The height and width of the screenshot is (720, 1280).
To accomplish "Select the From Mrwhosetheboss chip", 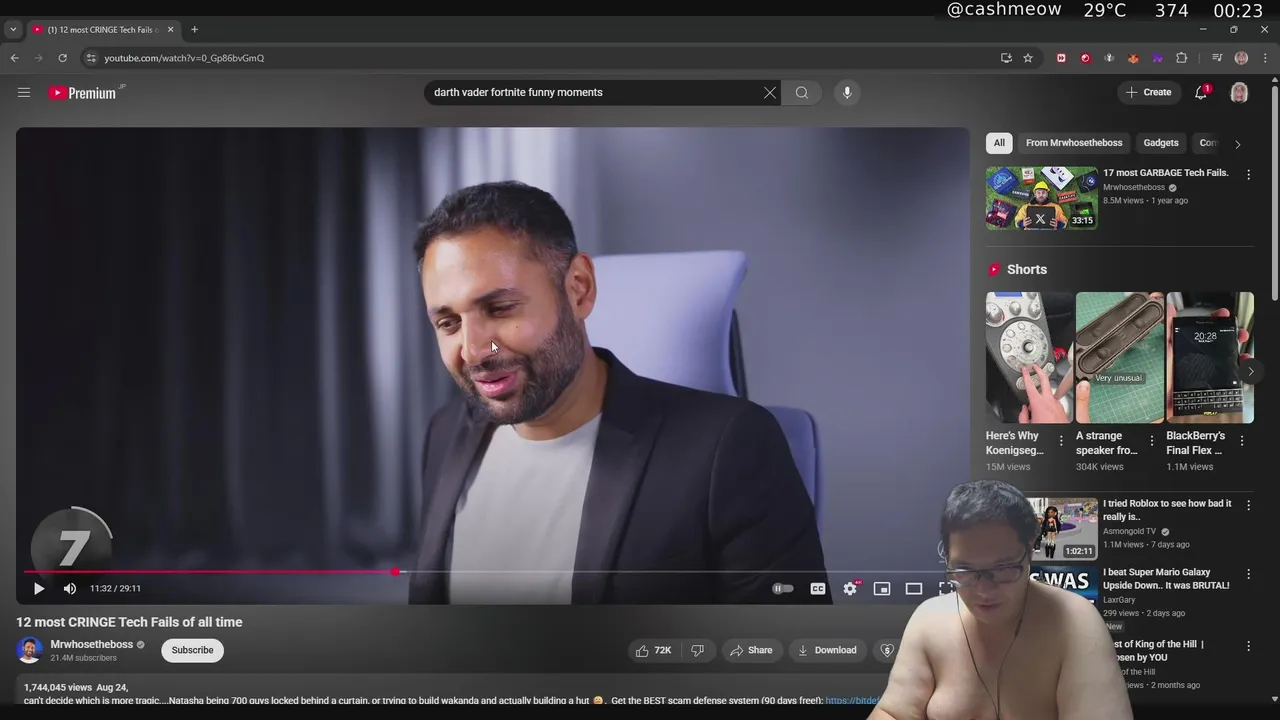I will point(1074,143).
